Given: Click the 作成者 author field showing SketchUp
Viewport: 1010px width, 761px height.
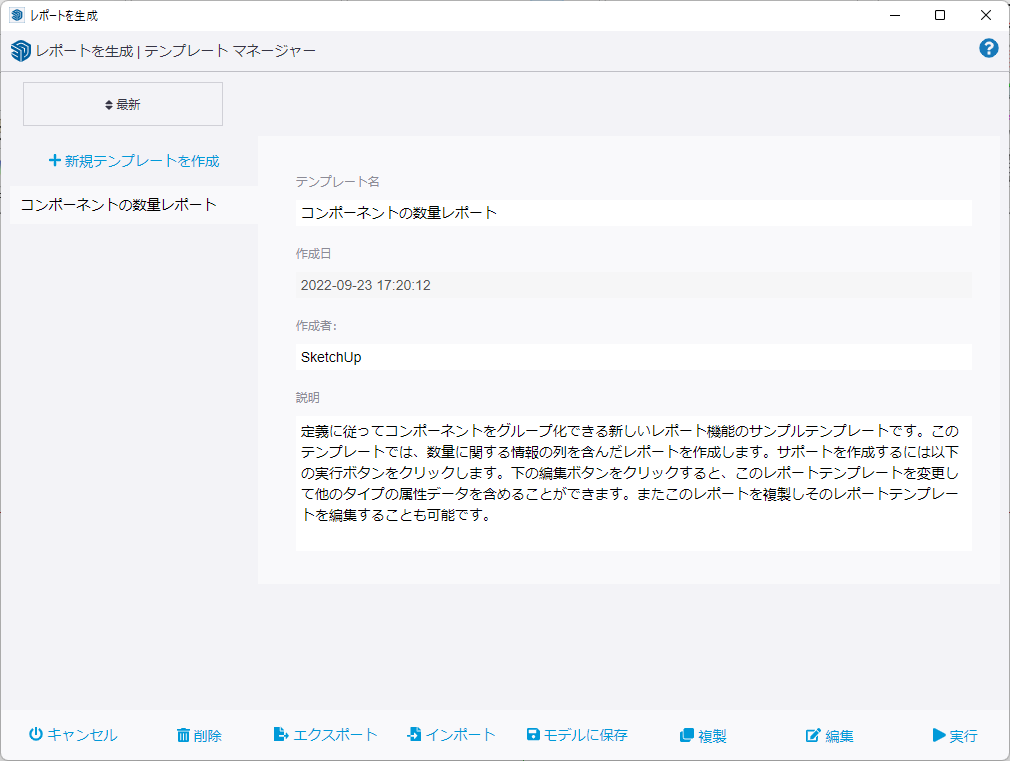Looking at the screenshot, I should (632, 356).
